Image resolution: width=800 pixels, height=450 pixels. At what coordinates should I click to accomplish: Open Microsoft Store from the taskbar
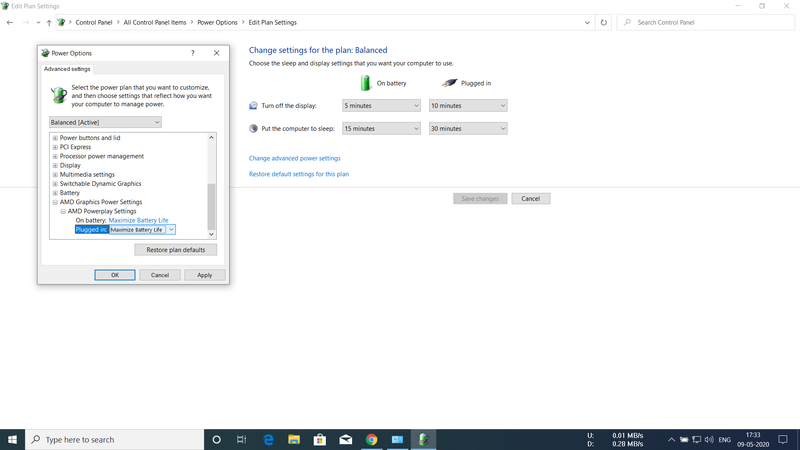pos(320,440)
